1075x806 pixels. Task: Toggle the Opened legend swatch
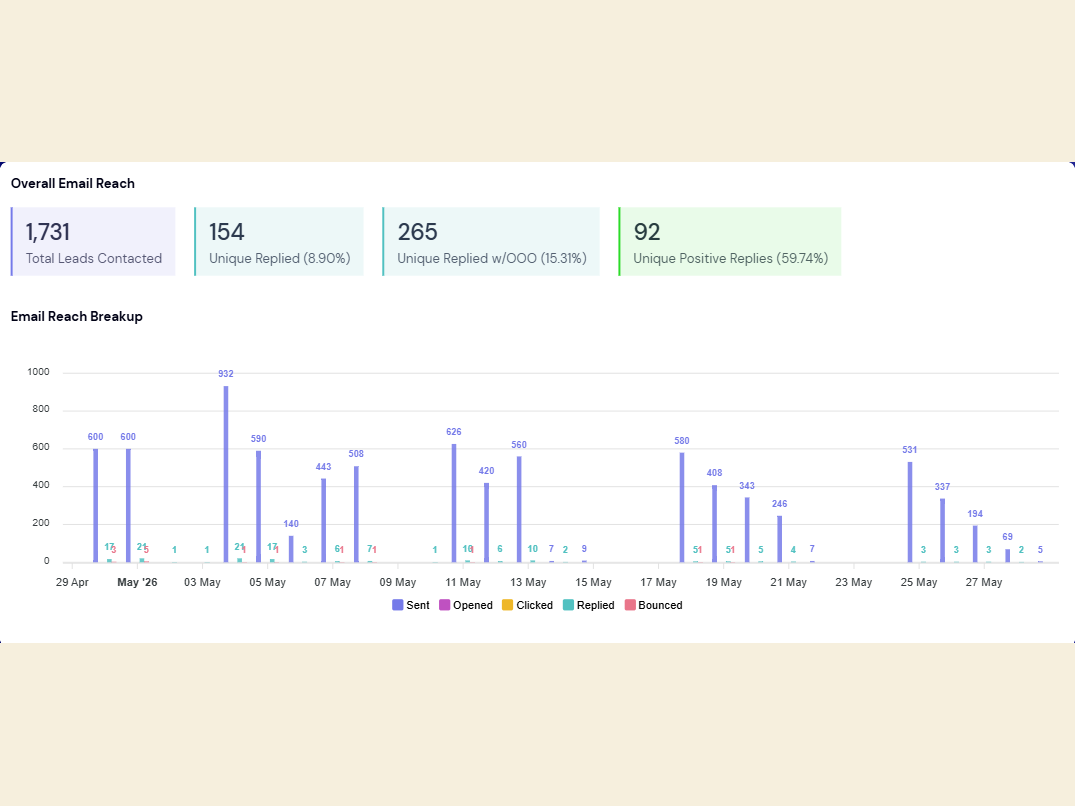click(444, 605)
